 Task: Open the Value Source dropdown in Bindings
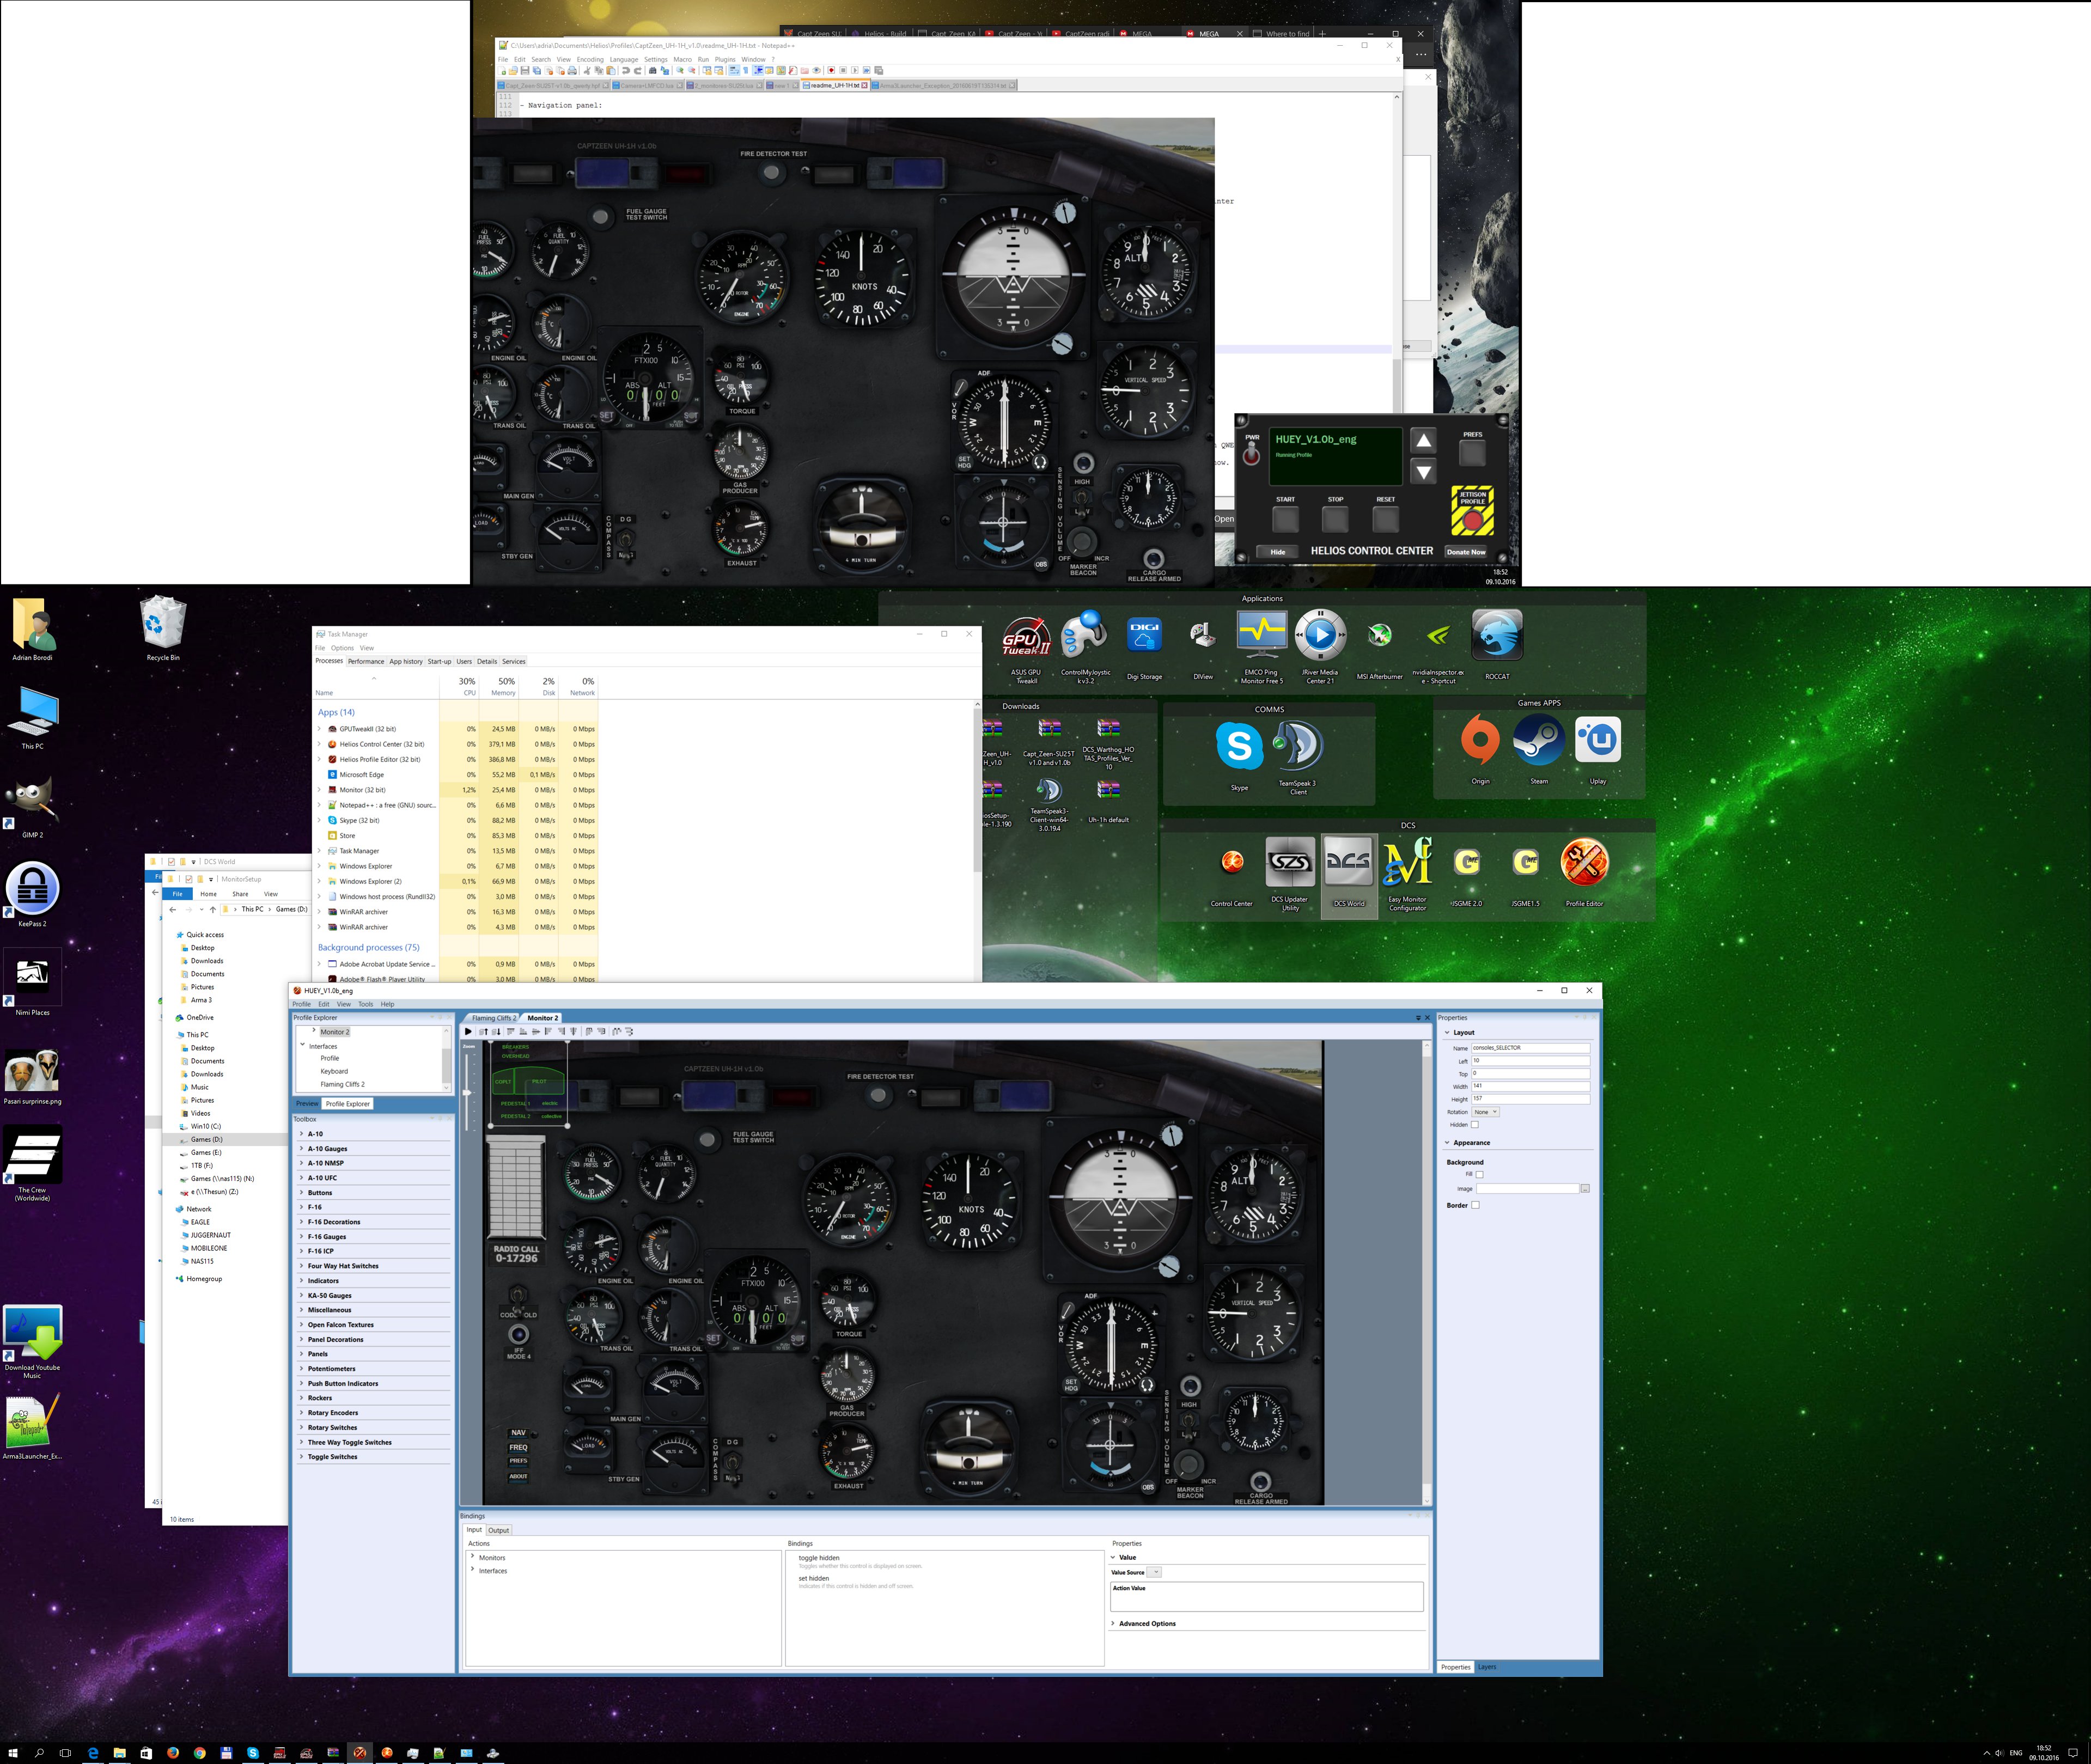click(x=1154, y=1572)
